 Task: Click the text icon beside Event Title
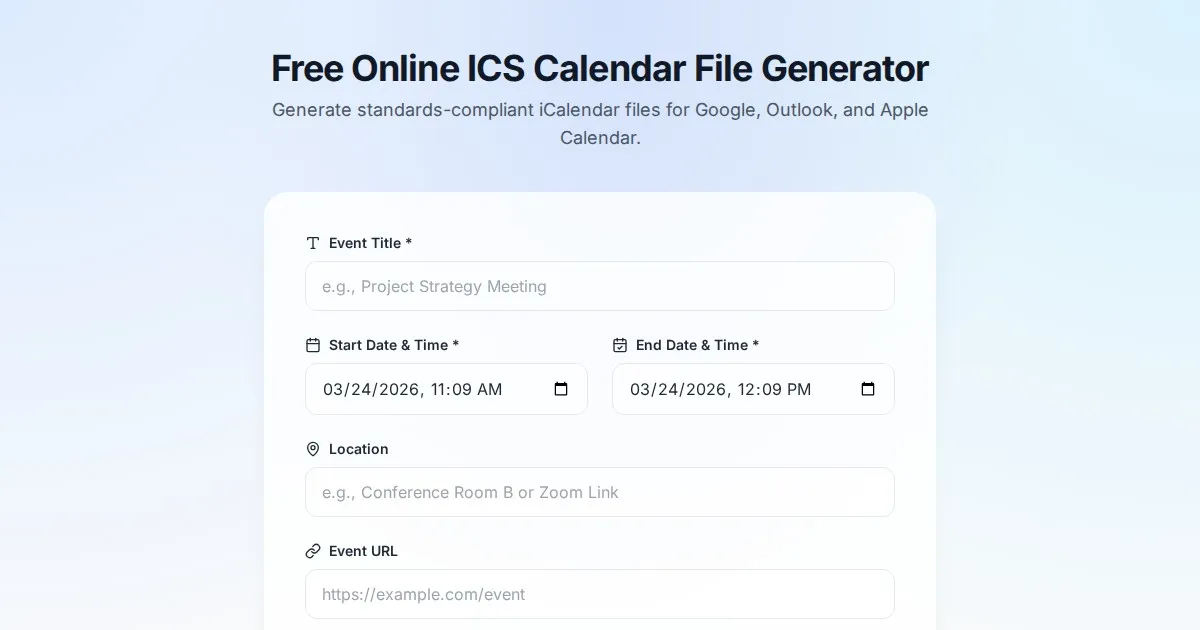313,243
